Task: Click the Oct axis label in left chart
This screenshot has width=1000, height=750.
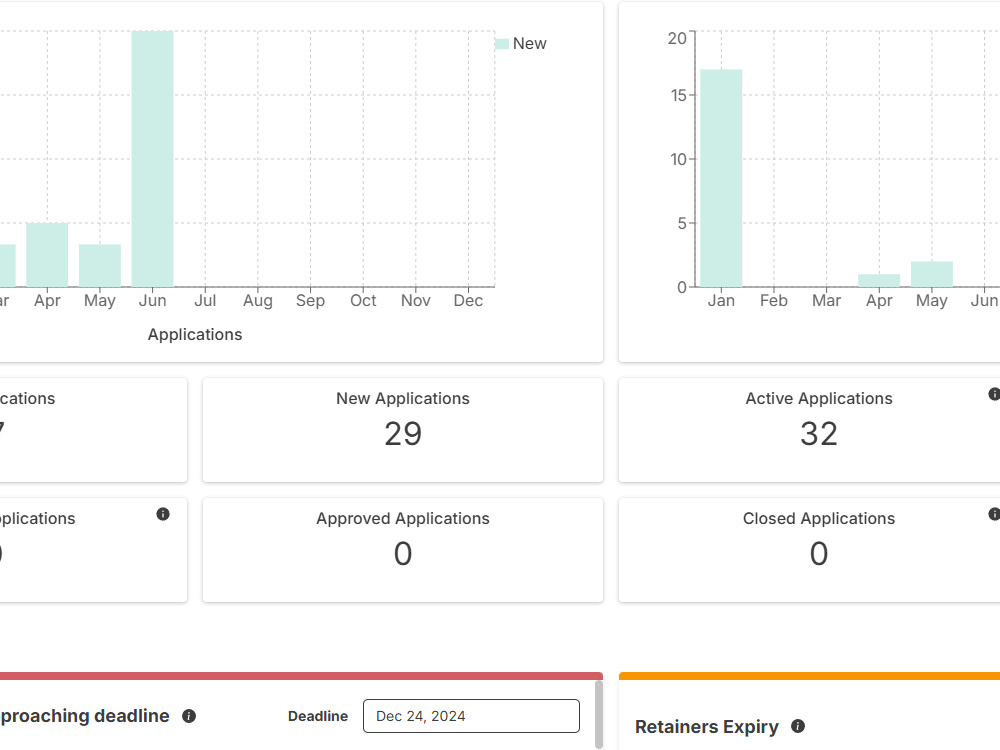Action: point(363,300)
